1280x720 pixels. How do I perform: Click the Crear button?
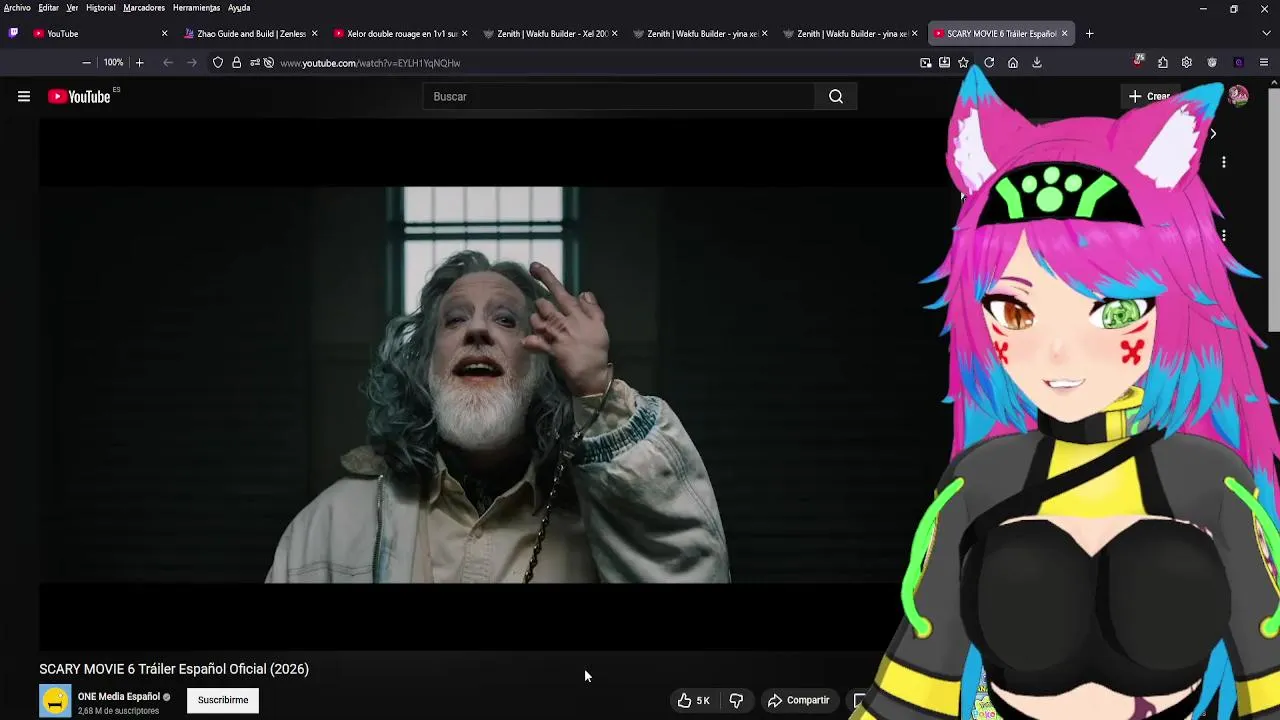(x=1150, y=97)
